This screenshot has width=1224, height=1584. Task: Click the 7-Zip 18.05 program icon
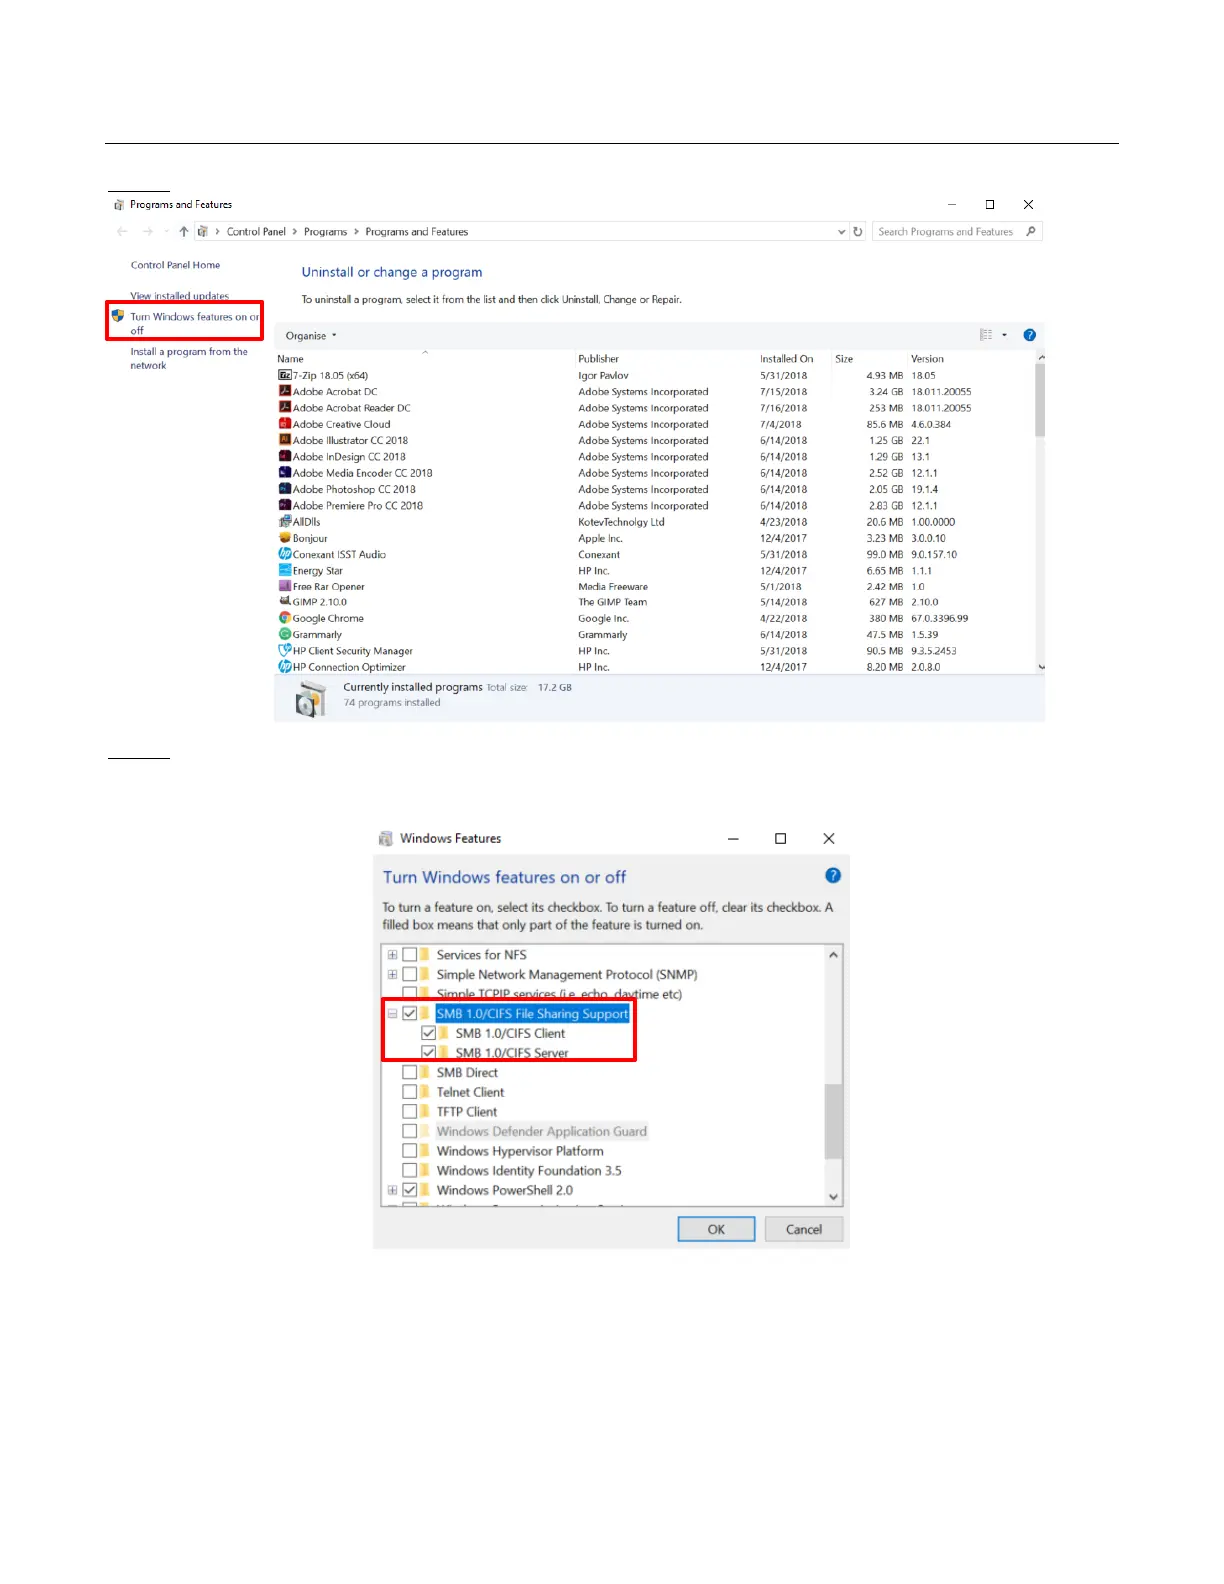coord(285,376)
